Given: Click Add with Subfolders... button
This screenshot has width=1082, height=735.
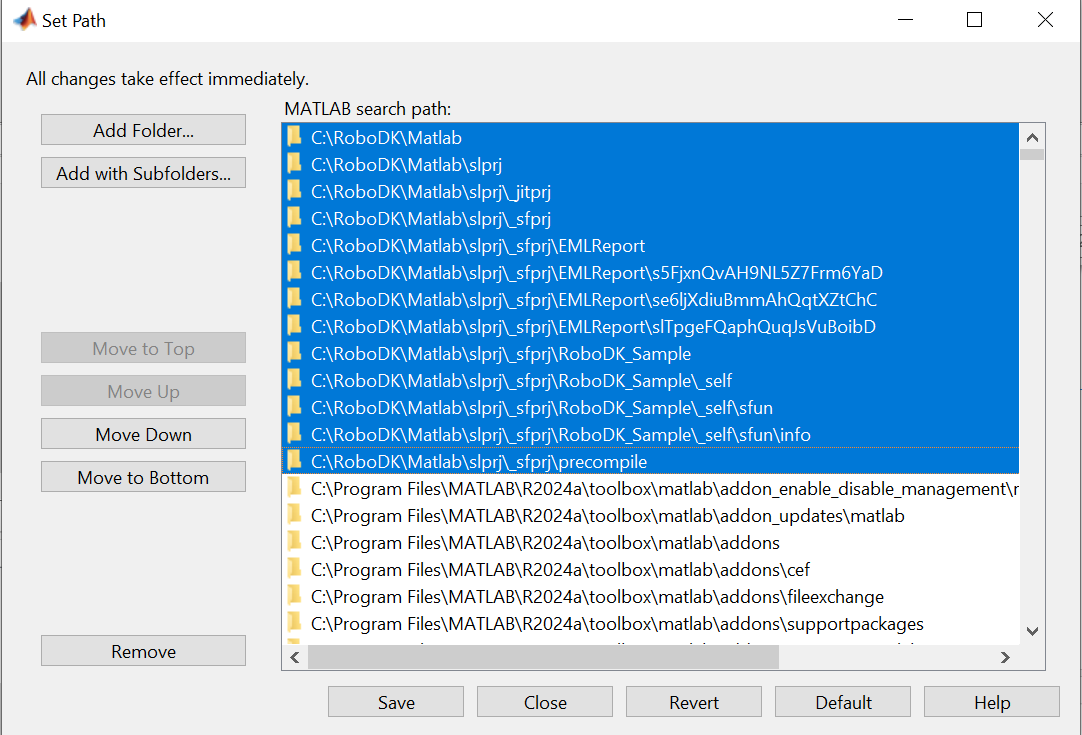Looking at the screenshot, I should click(143, 173).
